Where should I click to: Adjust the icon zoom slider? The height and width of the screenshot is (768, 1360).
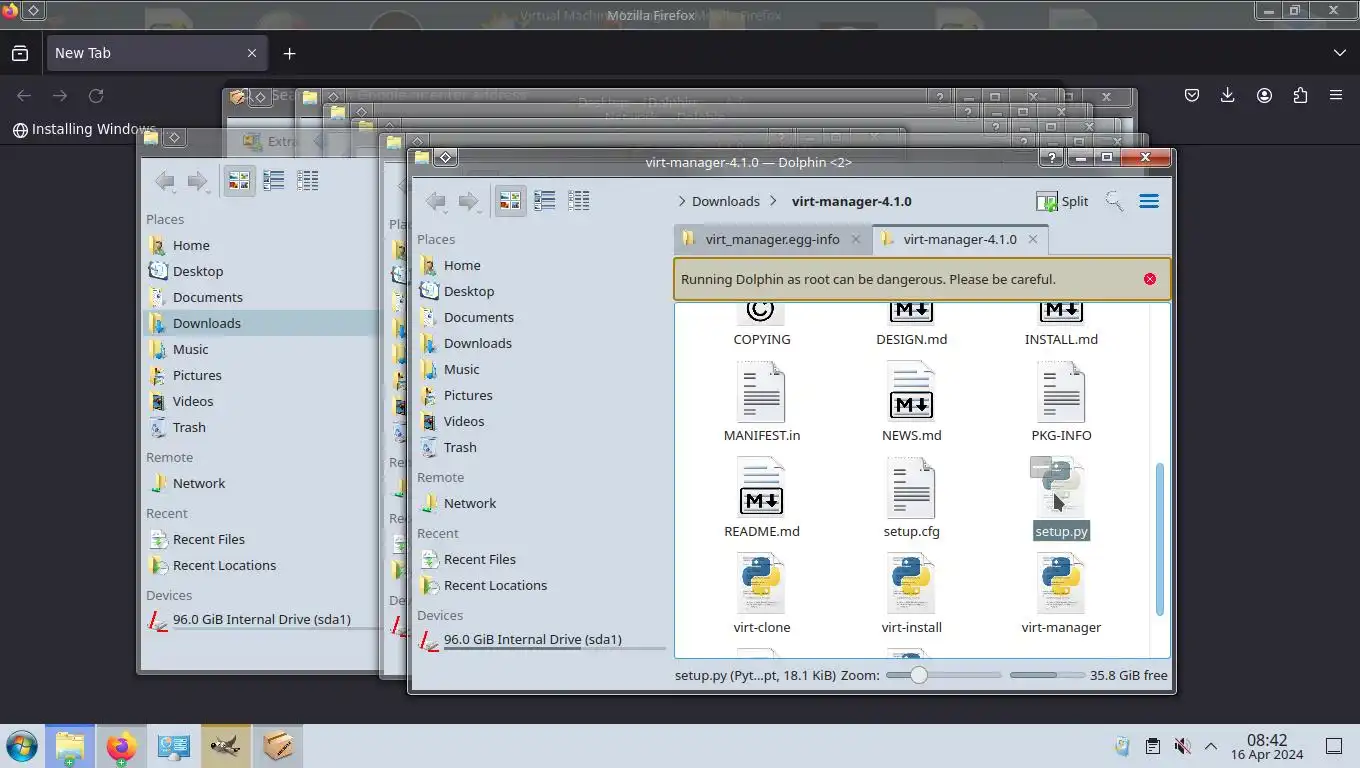(x=943, y=675)
